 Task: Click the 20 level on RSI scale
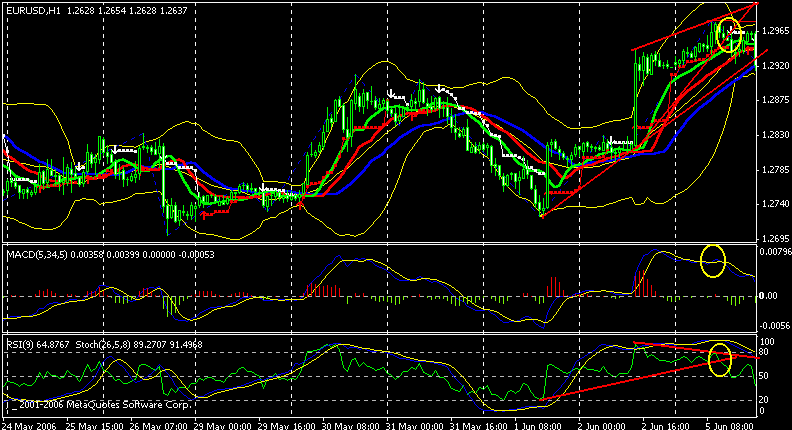(x=765, y=399)
